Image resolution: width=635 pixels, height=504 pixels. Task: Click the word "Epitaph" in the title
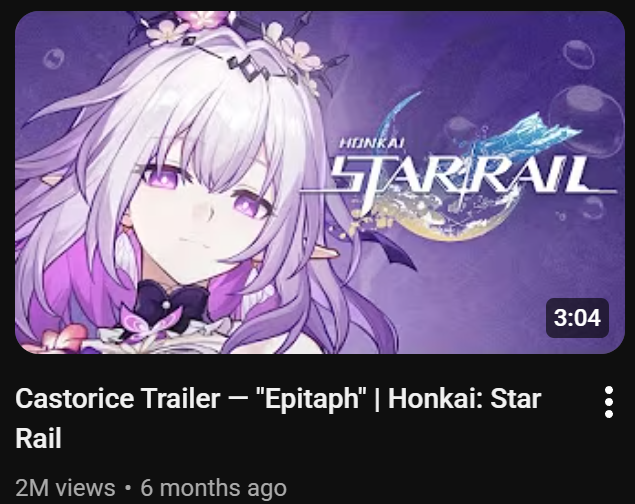(311, 399)
